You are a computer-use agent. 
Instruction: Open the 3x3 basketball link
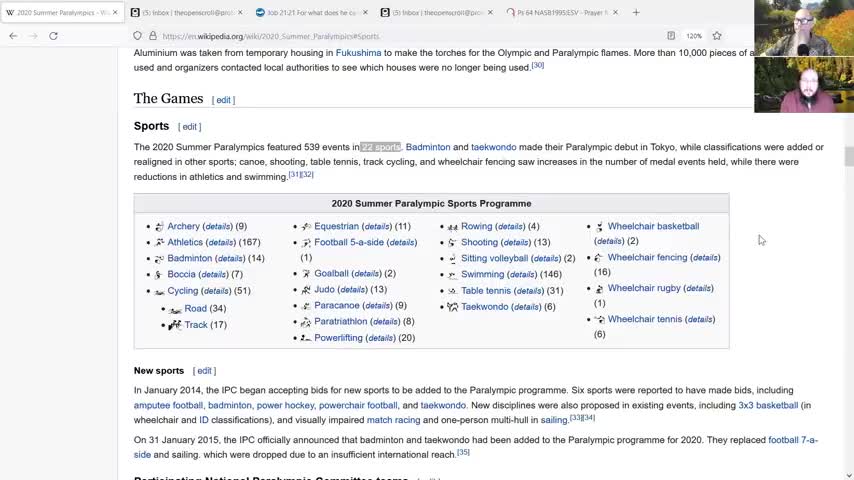pos(768,405)
